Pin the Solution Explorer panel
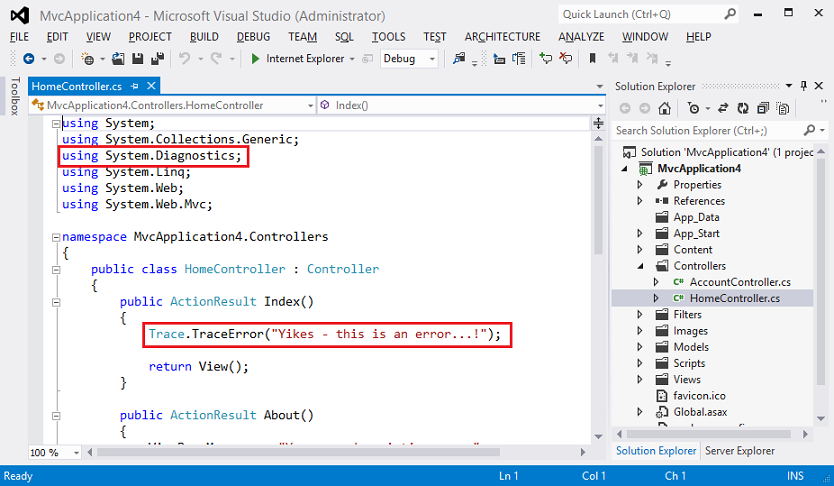 [804, 86]
